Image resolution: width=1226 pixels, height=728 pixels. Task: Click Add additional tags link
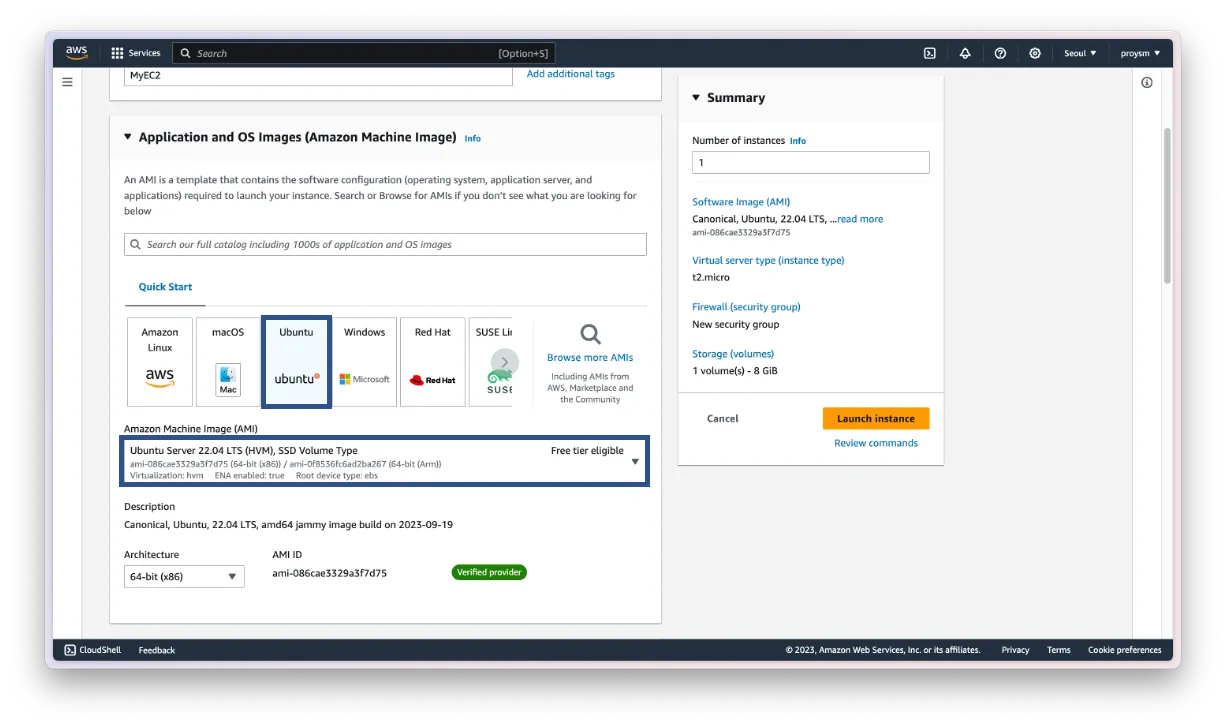(571, 74)
